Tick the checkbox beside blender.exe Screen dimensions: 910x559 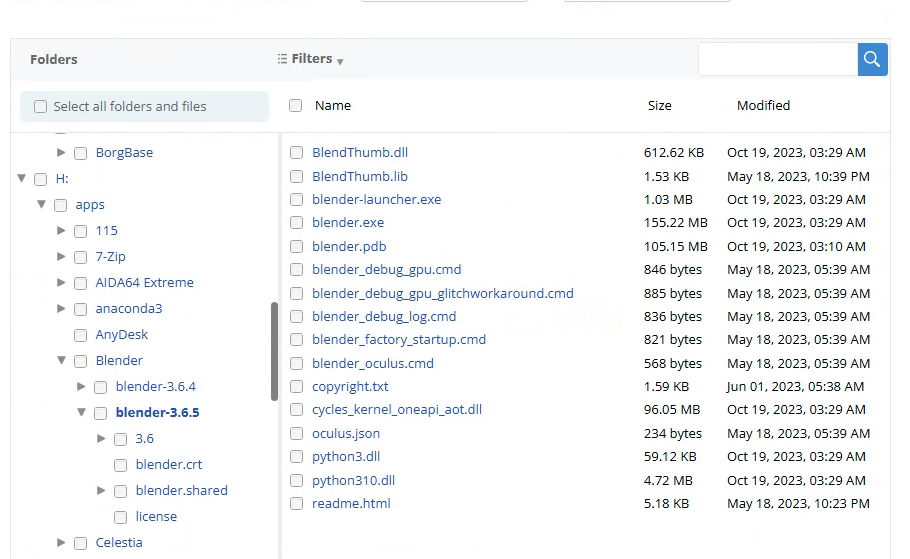[x=296, y=223]
